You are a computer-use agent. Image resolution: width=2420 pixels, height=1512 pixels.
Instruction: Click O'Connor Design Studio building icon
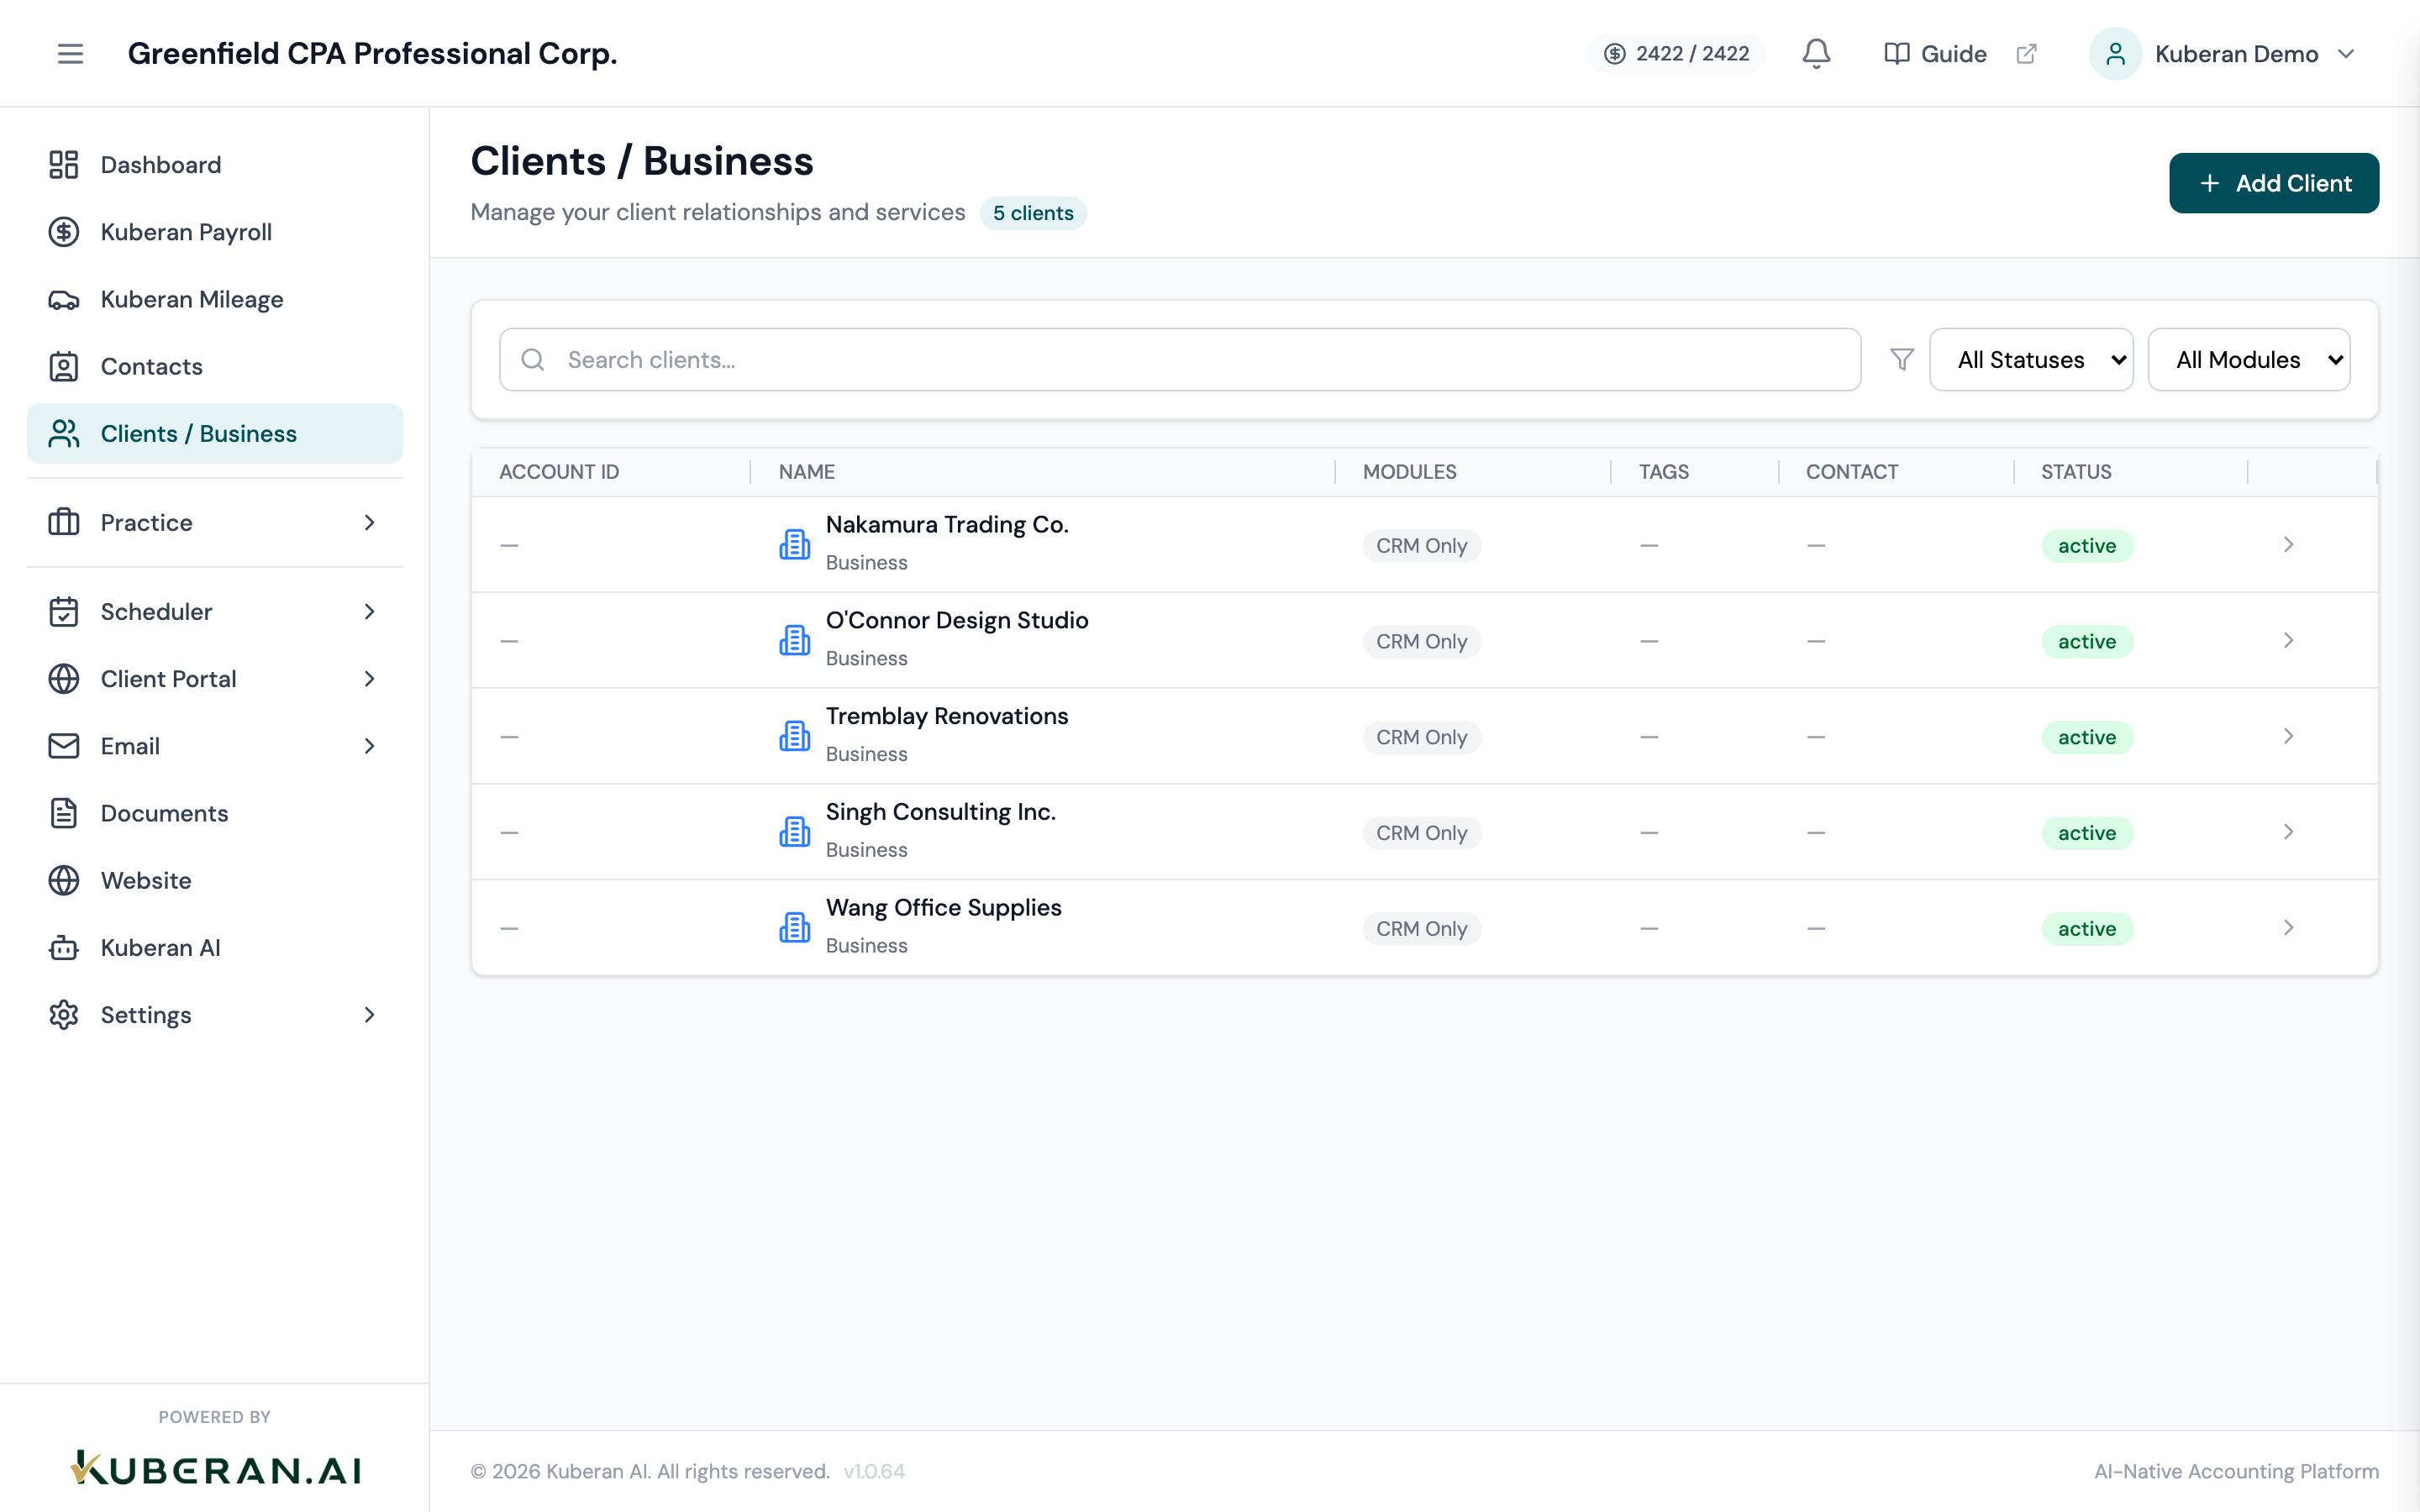(x=795, y=641)
